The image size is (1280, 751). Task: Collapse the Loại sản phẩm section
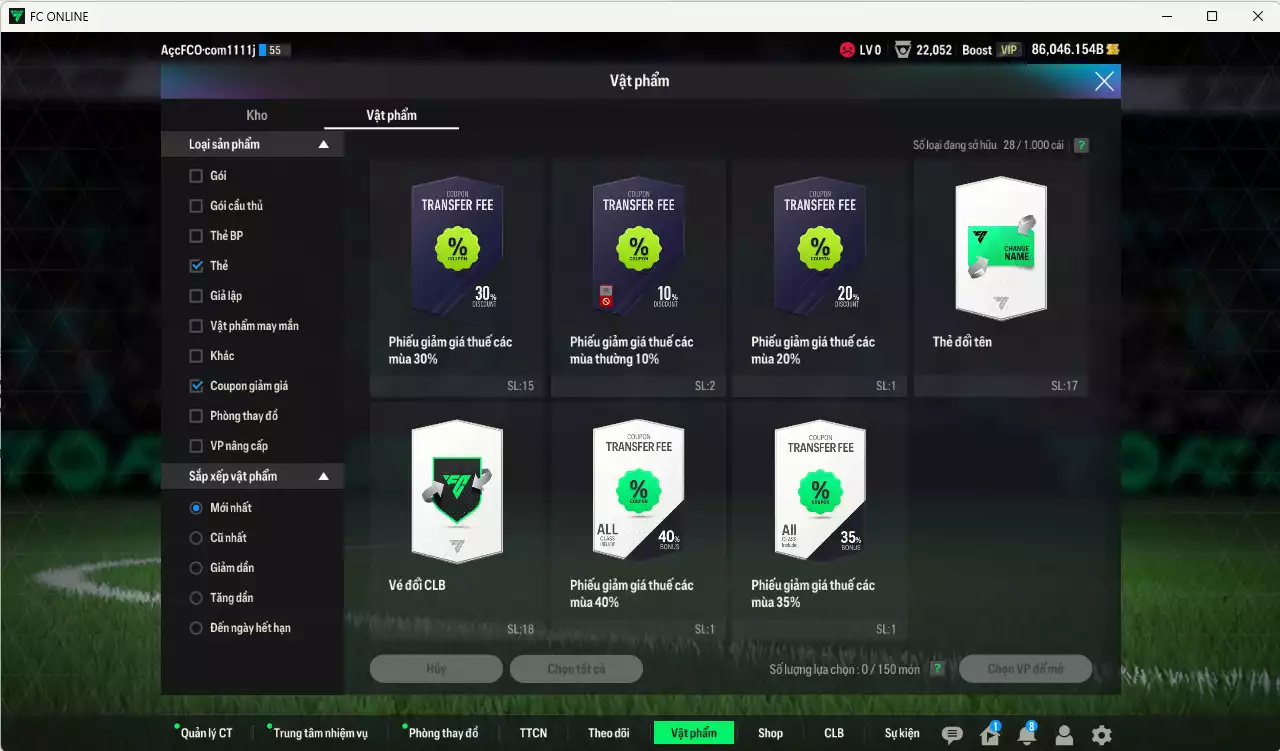(x=323, y=143)
